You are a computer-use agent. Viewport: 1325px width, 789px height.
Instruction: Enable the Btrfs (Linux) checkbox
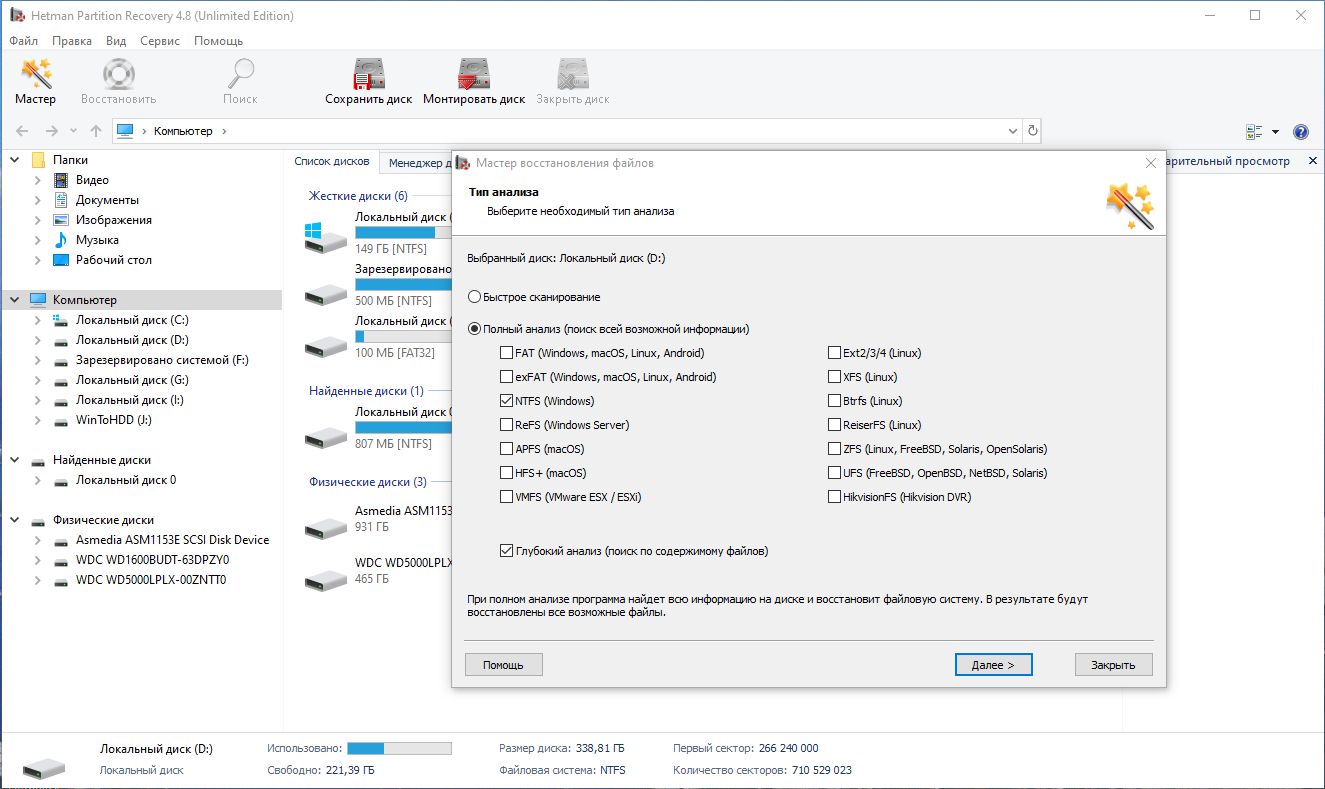834,401
